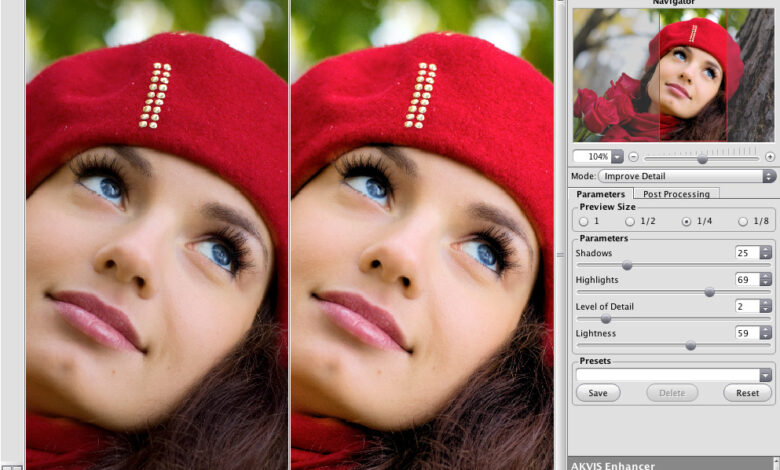Viewport: 780px width, 470px height.
Task: Click the Shadows value field
Action: coord(747,253)
